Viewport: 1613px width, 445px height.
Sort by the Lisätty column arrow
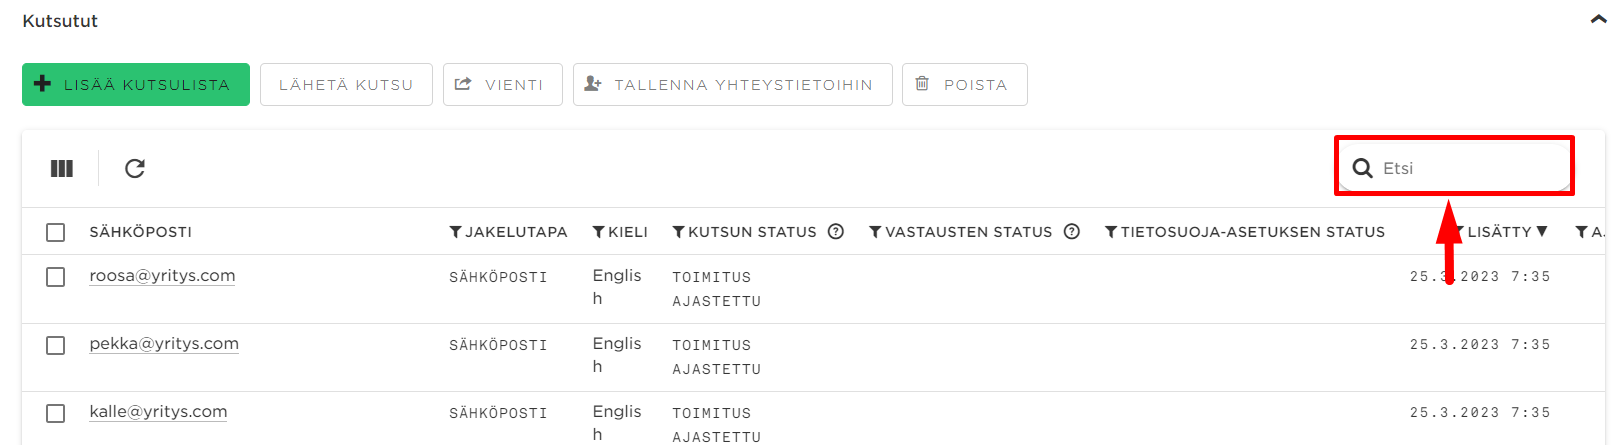pos(1542,231)
